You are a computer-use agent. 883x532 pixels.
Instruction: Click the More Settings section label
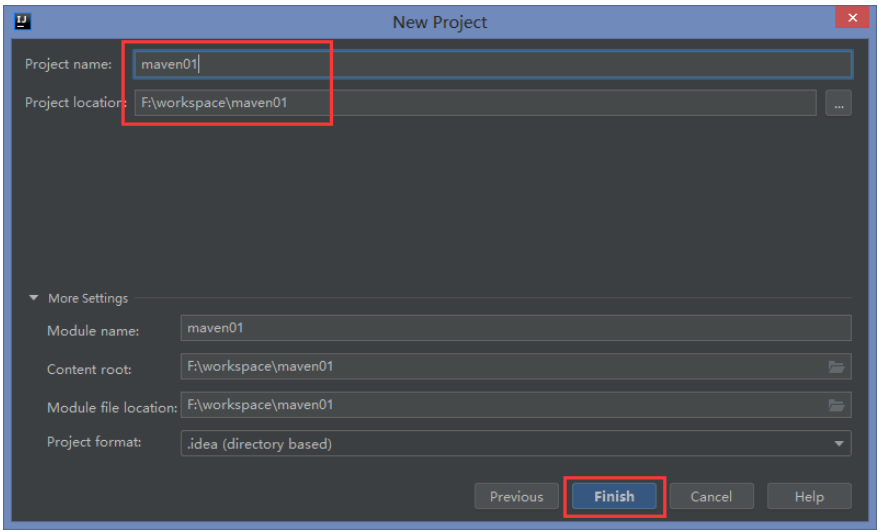point(88,298)
